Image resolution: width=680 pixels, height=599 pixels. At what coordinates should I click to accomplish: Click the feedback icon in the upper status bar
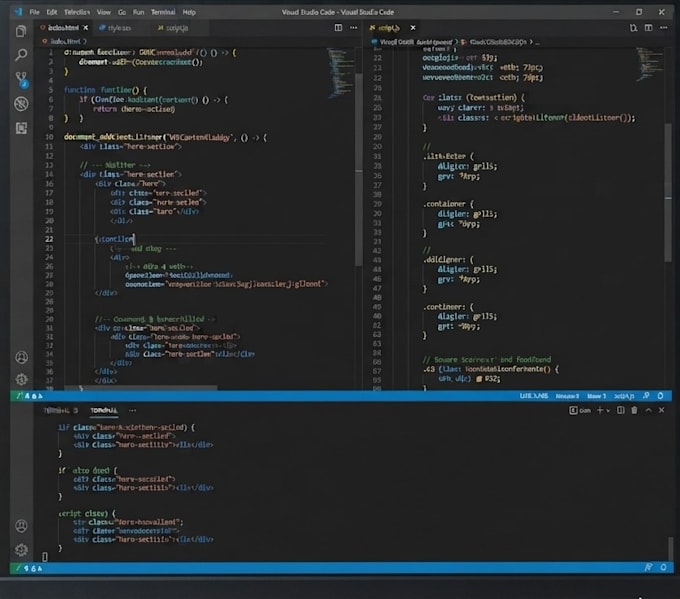(x=646, y=396)
